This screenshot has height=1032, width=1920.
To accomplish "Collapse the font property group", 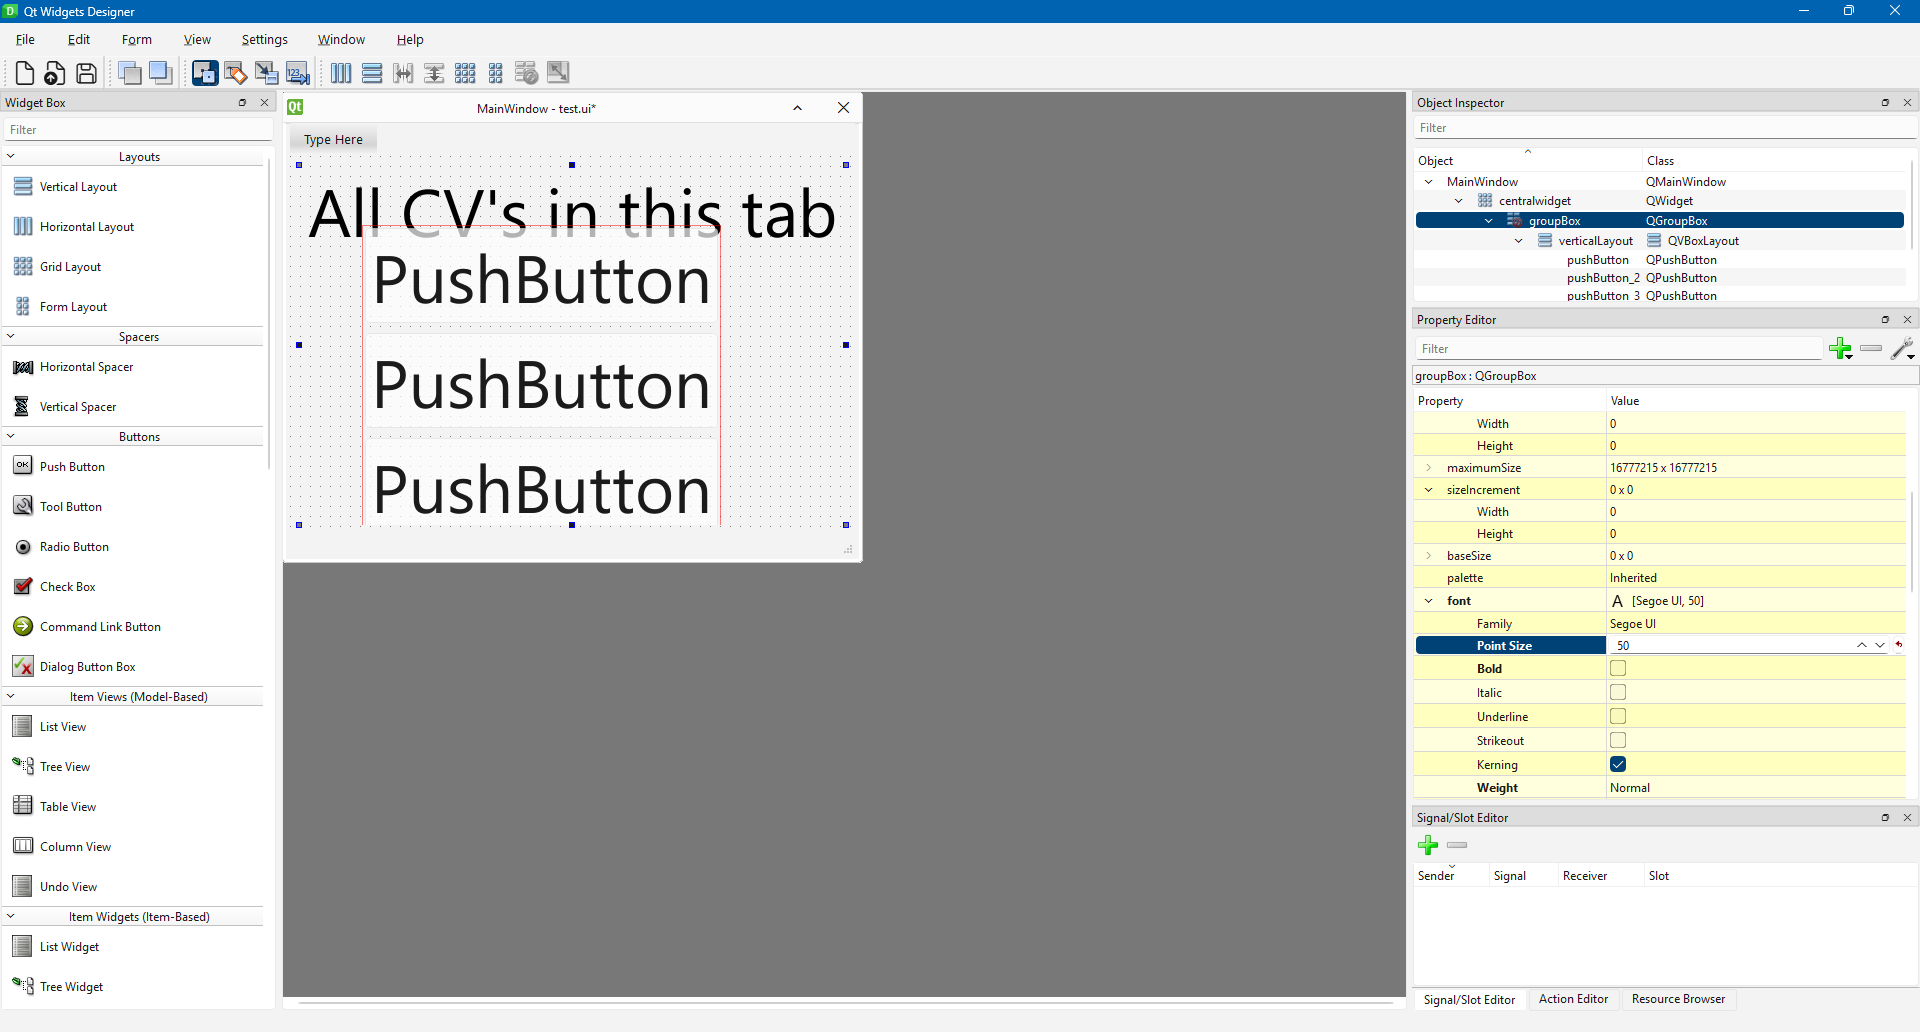I will 1428,601.
